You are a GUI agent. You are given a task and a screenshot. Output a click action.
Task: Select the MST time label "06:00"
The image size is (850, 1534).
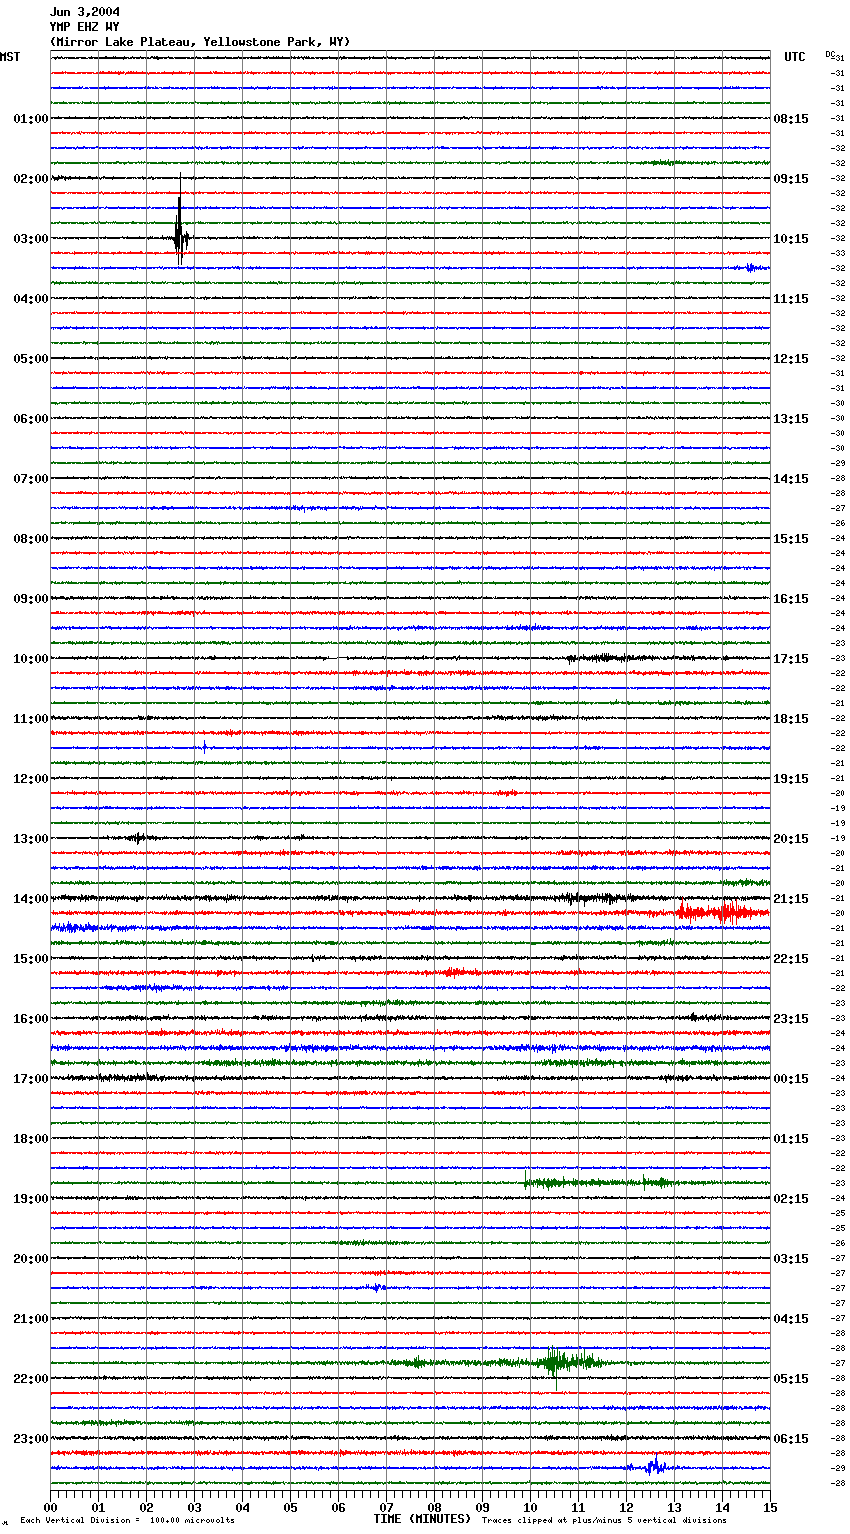point(31,419)
